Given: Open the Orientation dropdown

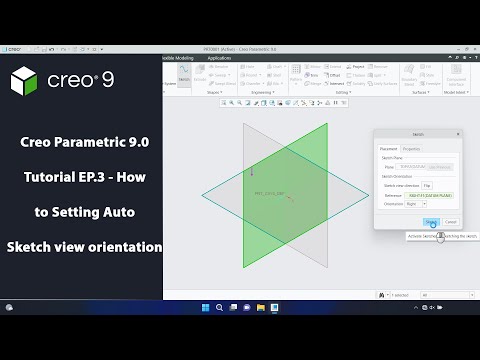Looking at the screenshot, I should [424, 204].
